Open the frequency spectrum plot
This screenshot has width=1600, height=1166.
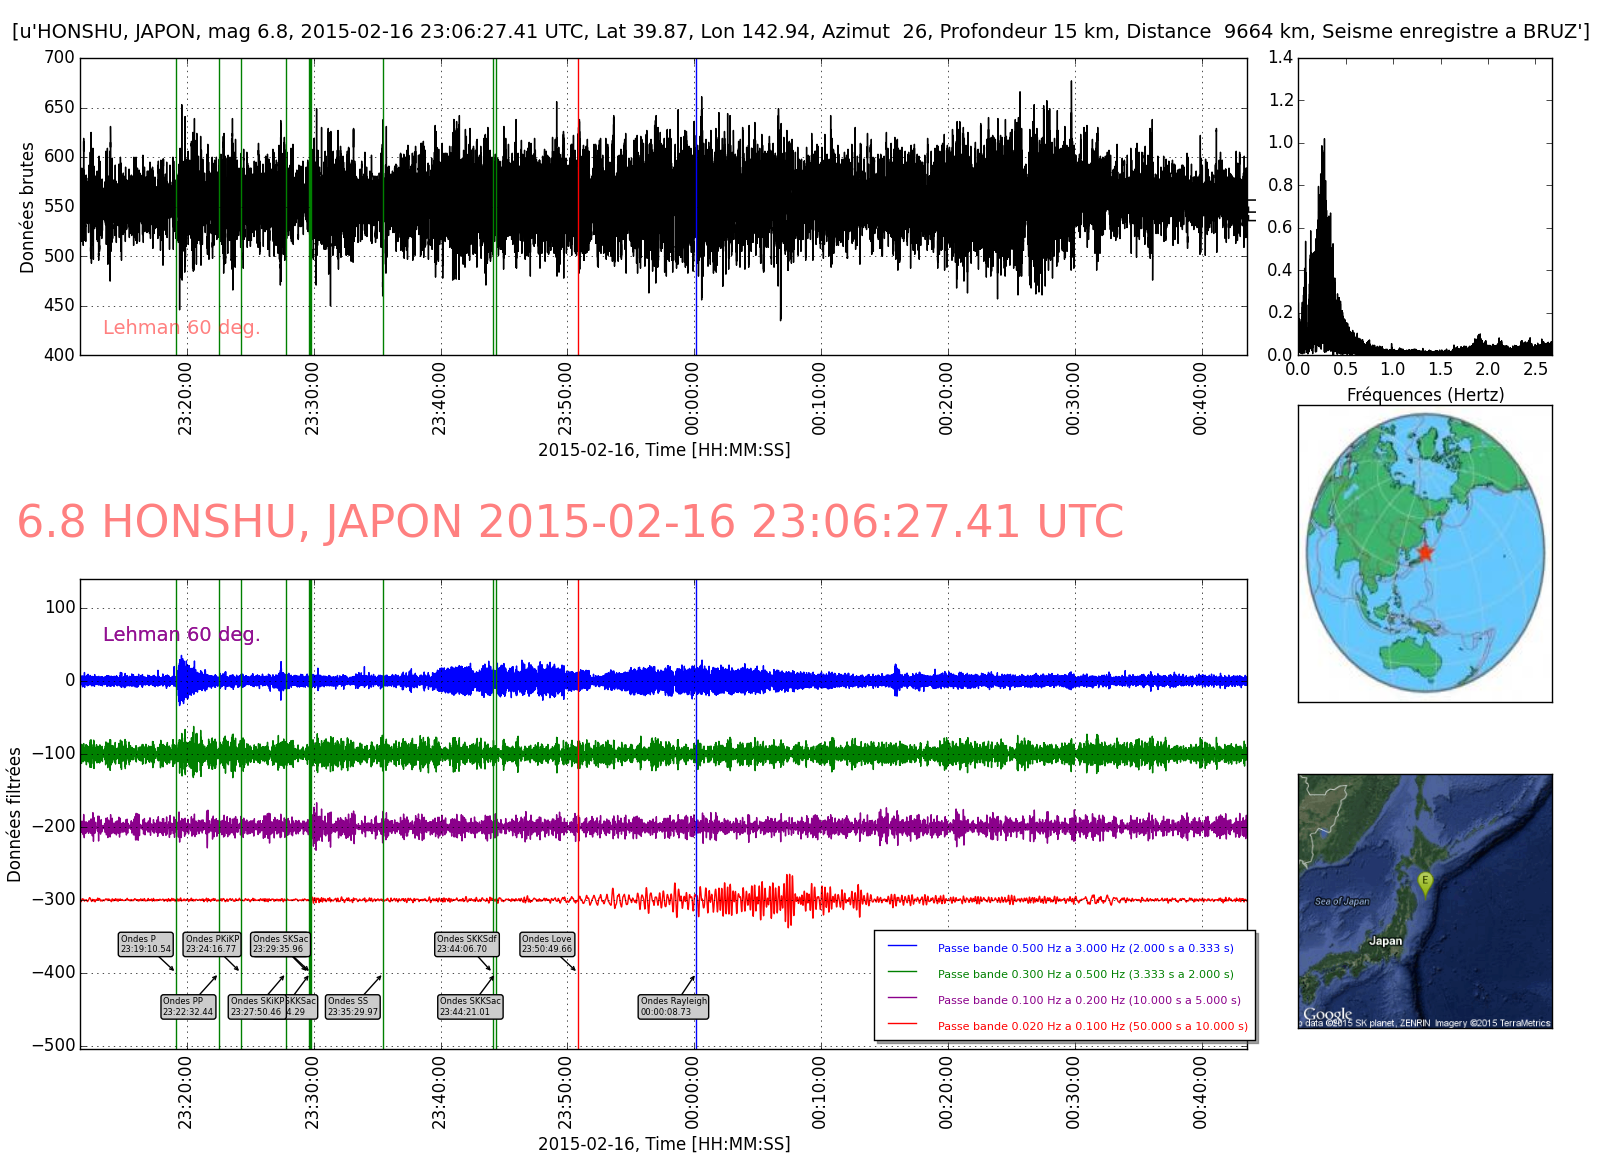(1424, 207)
